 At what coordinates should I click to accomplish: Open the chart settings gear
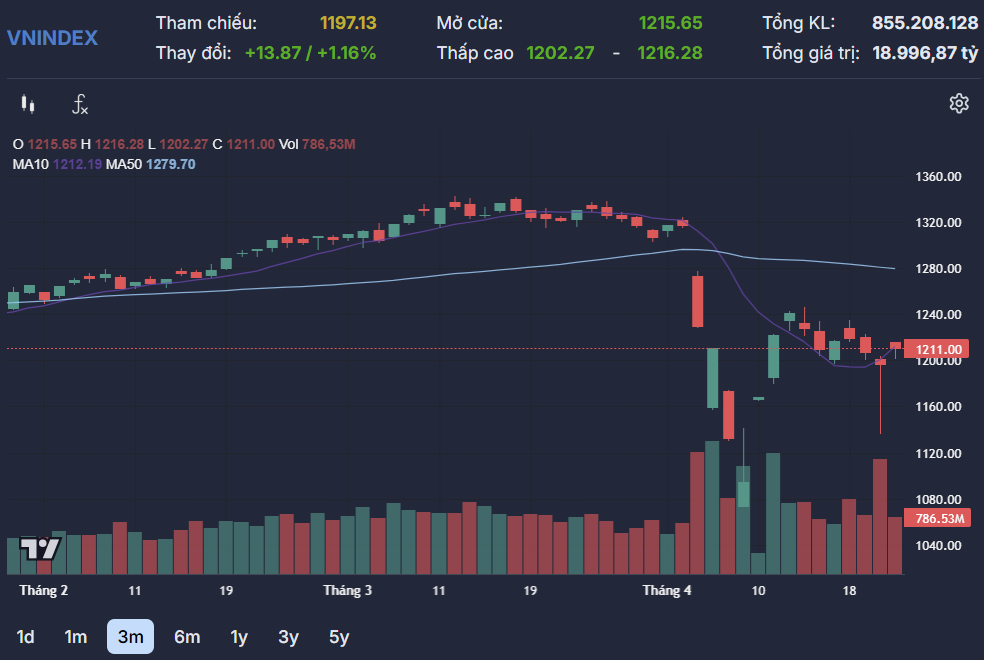point(959,103)
